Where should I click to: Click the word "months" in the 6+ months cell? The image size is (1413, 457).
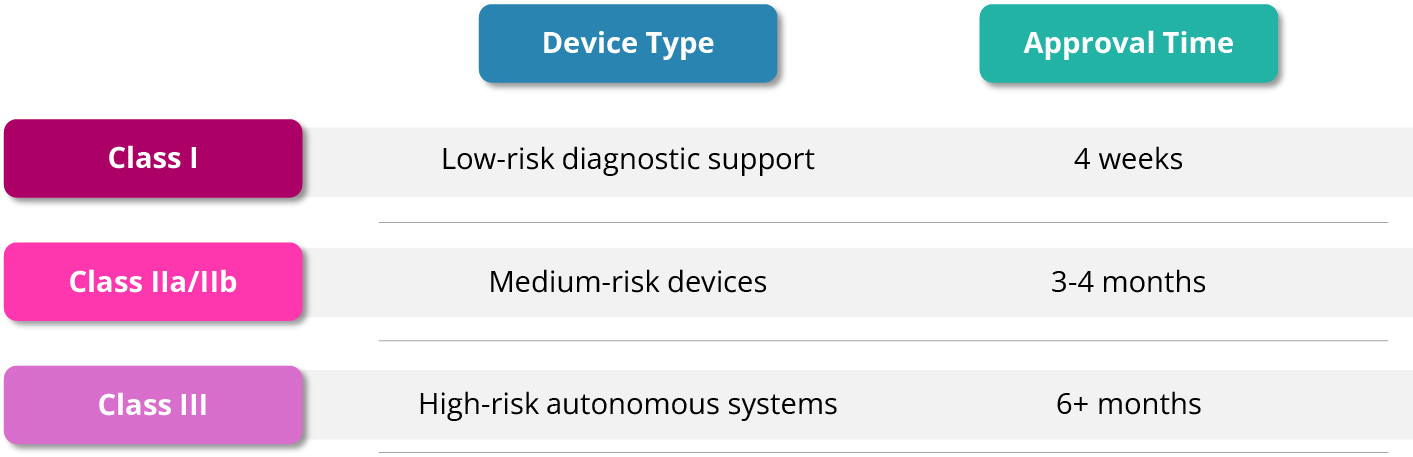pos(1148,404)
